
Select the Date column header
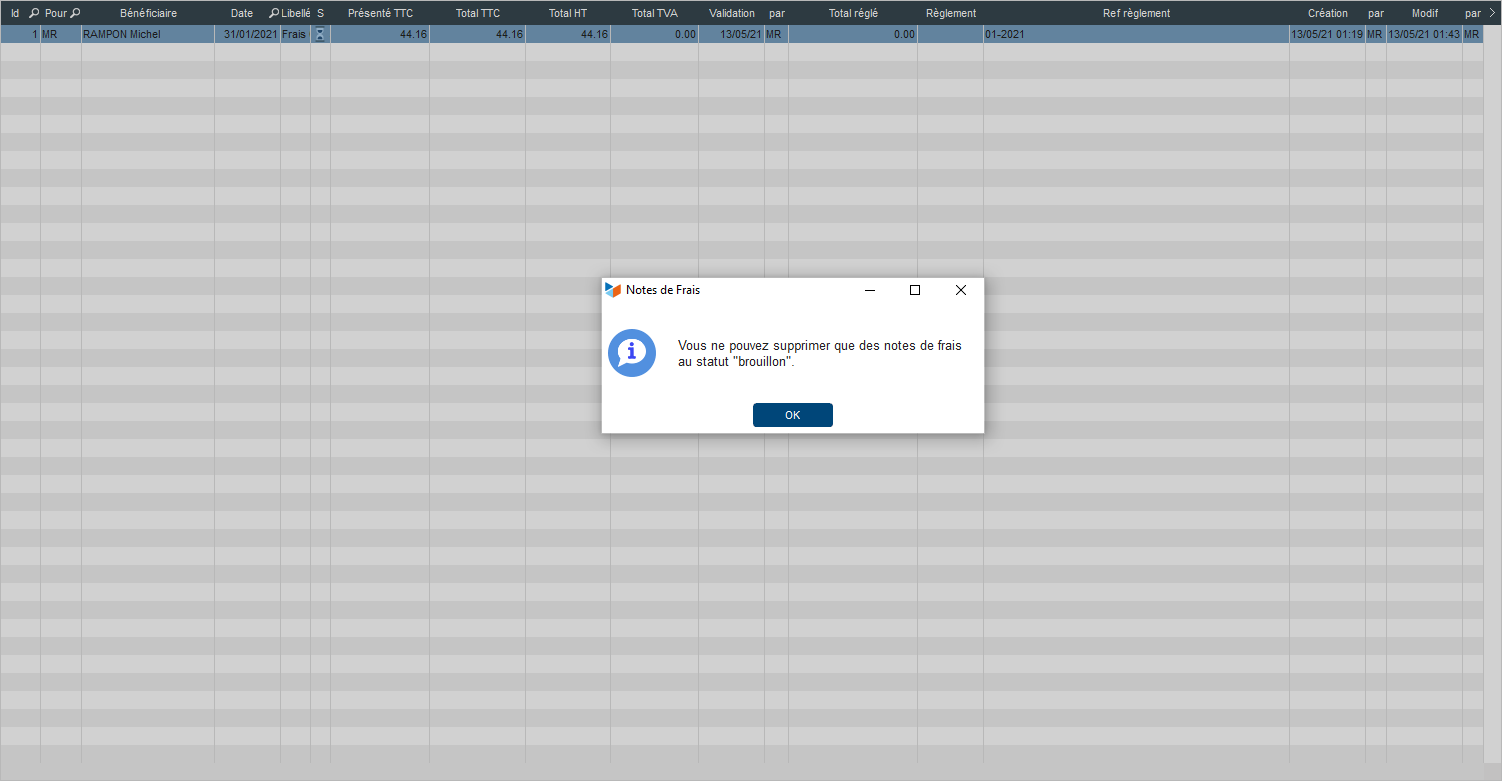(242, 13)
